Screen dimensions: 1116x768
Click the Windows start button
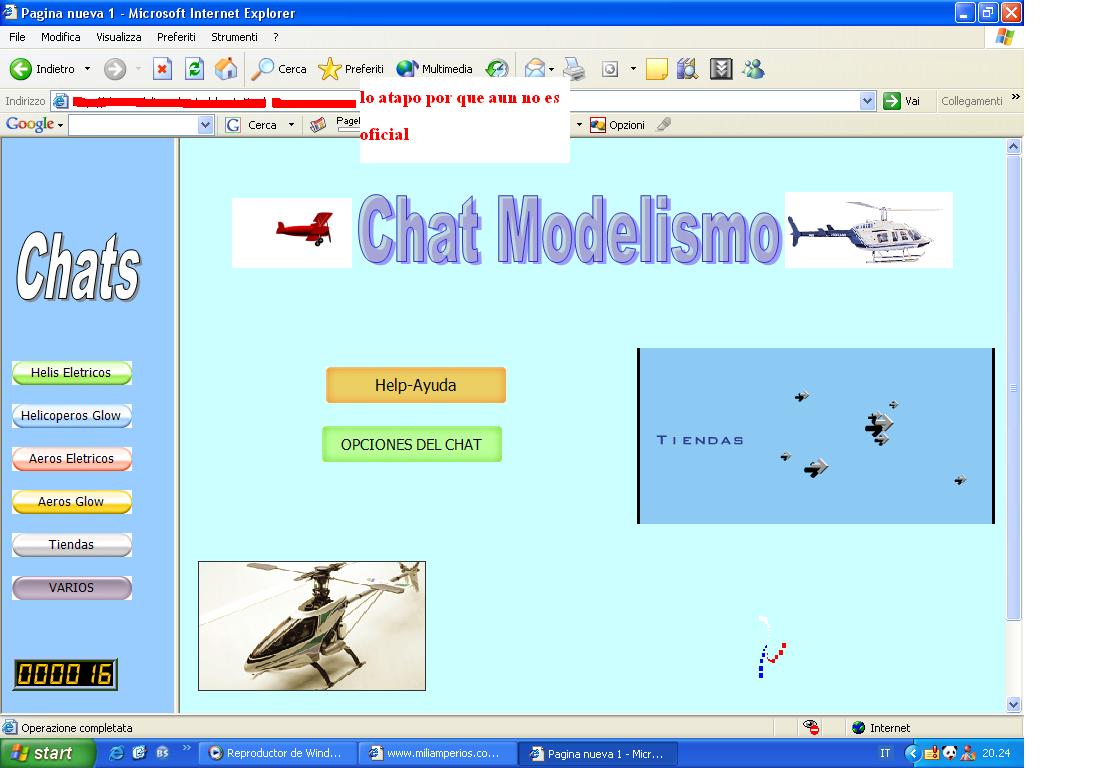pyautogui.click(x=48, y=753)
